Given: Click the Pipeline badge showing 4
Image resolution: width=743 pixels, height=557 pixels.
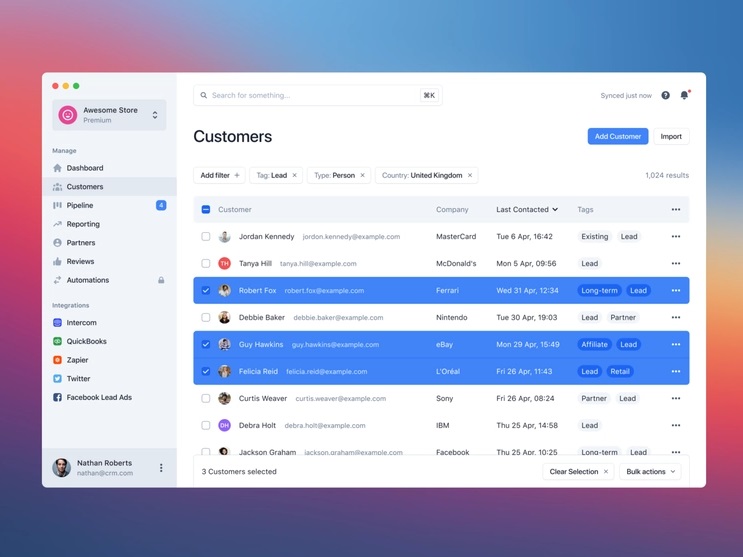Looking at the screenshot, I should coord(161,205).
